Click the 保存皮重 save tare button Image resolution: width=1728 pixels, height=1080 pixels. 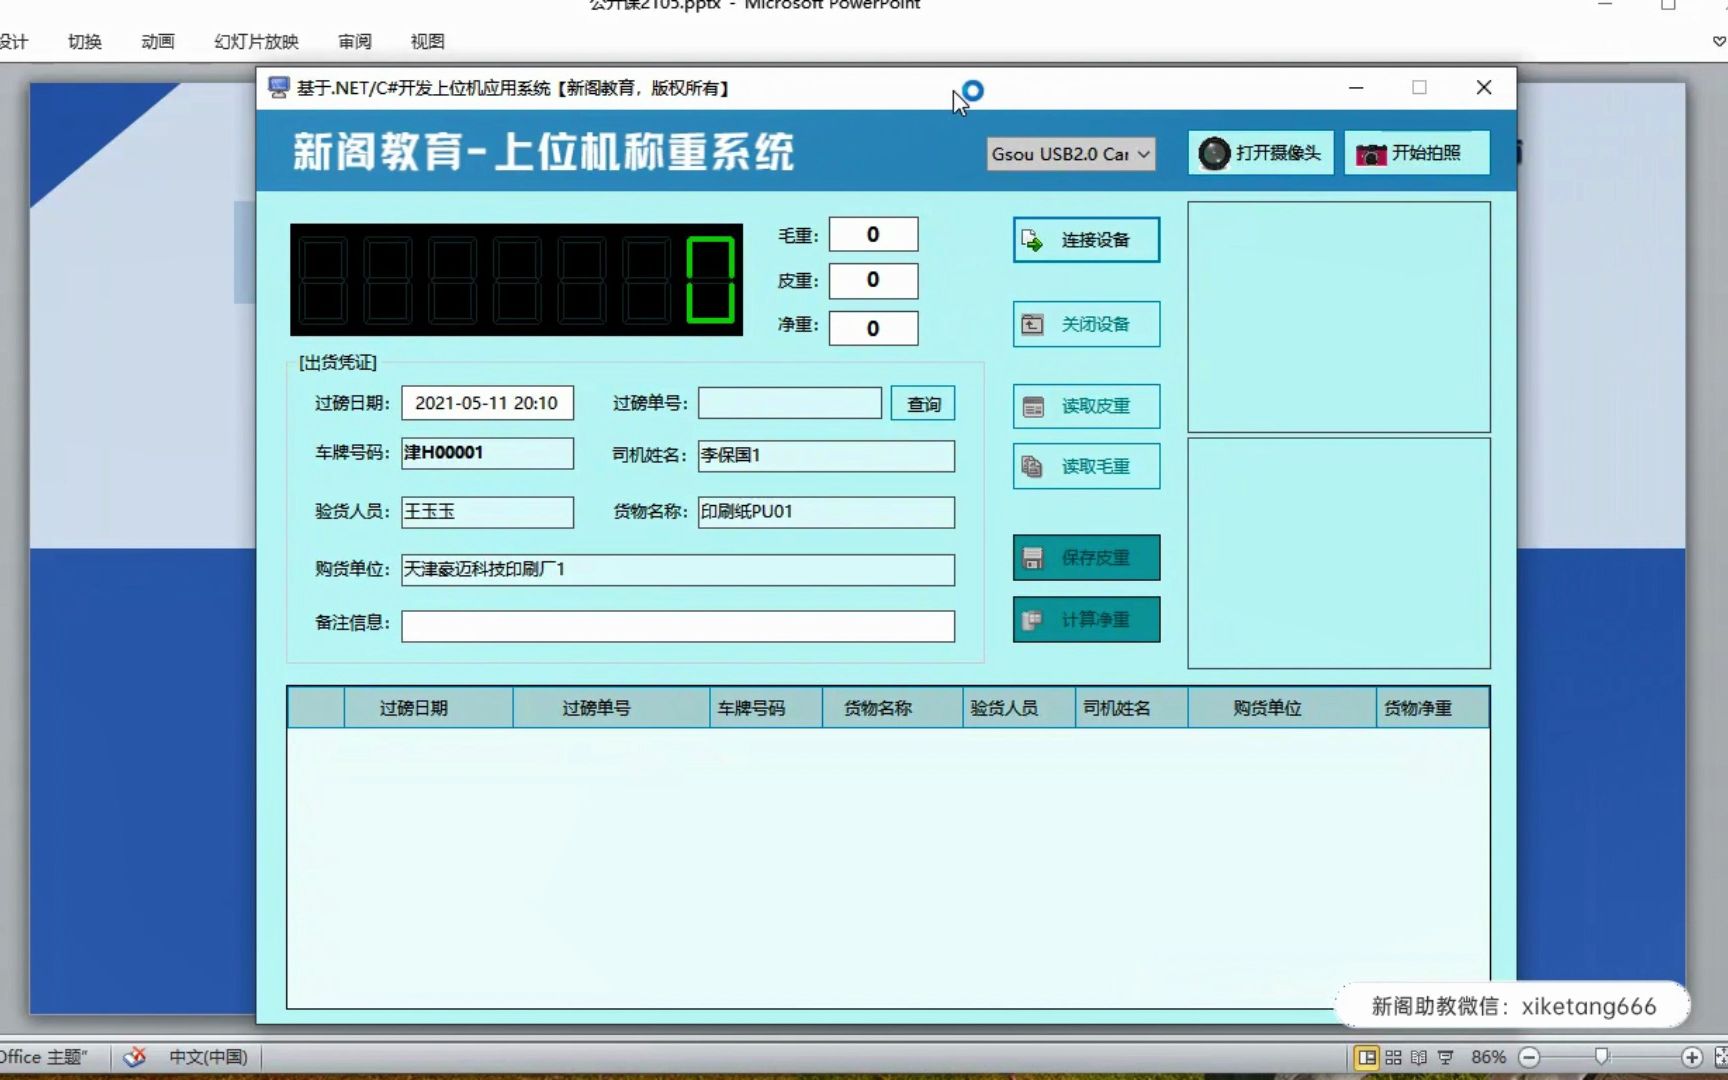(1086, 558)
